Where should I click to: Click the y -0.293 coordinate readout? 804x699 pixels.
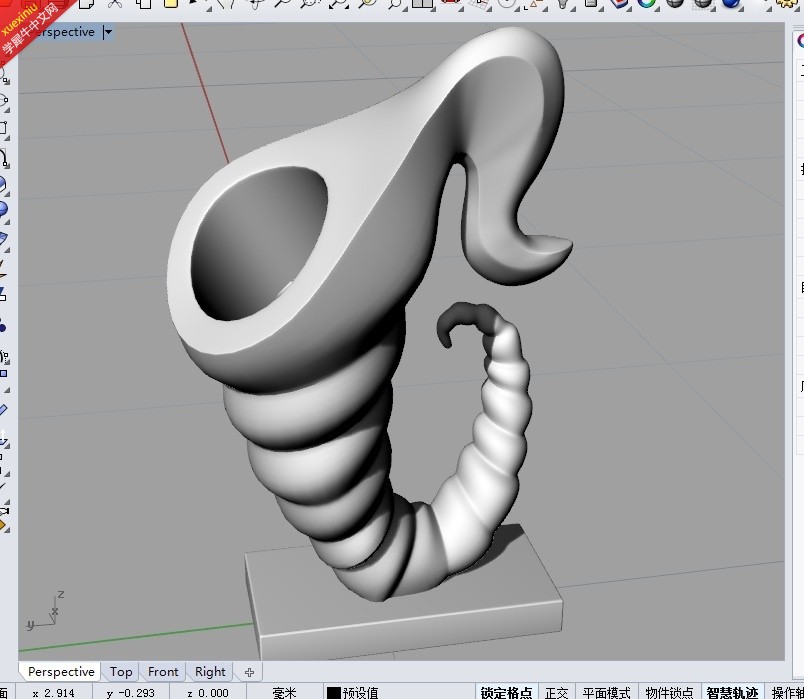(x=130, y=693)
